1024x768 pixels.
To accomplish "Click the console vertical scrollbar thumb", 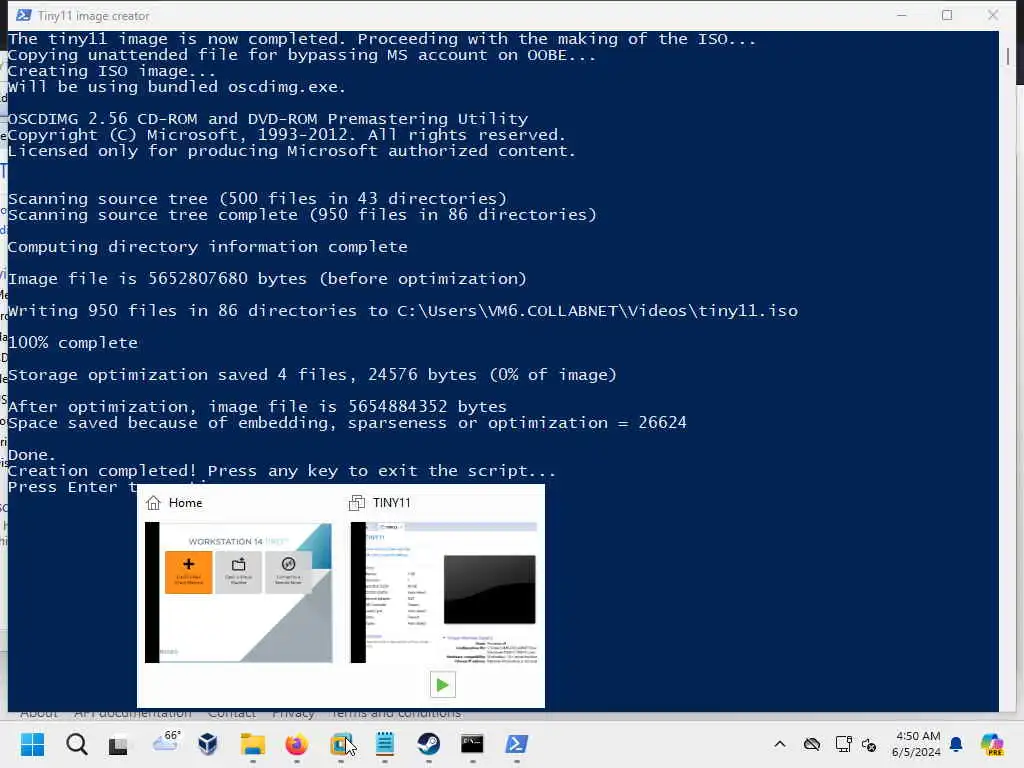I will click(x=1008, y=56).
